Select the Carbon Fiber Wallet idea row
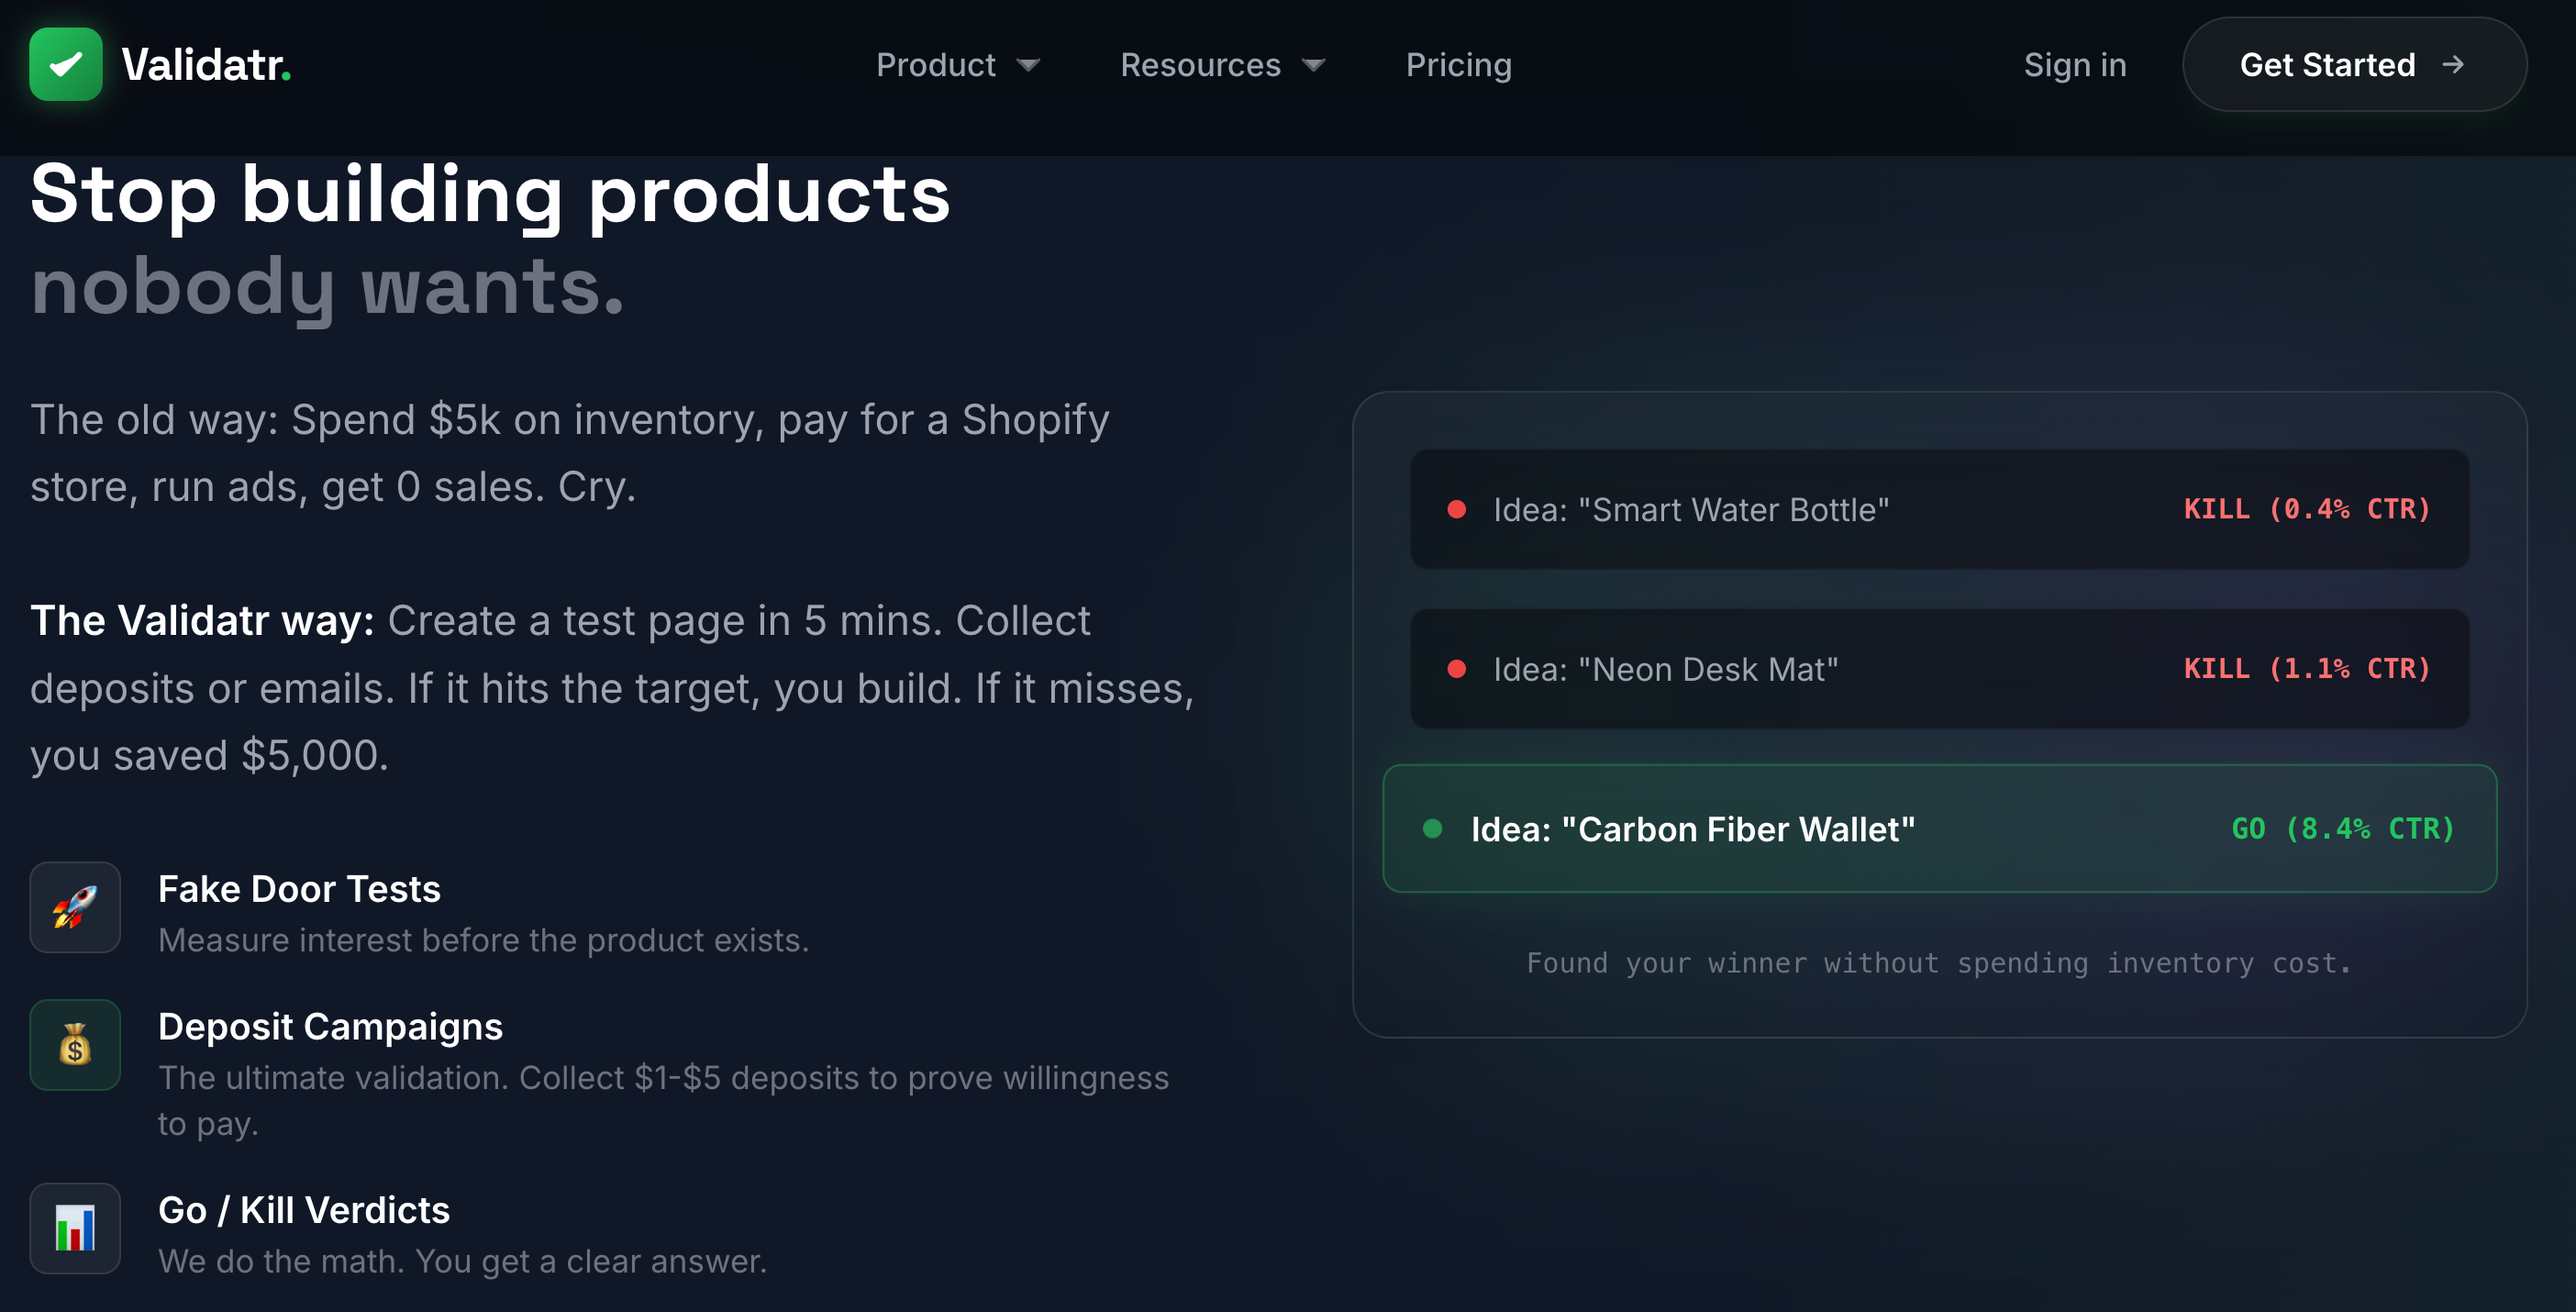 coord(1938,828)
